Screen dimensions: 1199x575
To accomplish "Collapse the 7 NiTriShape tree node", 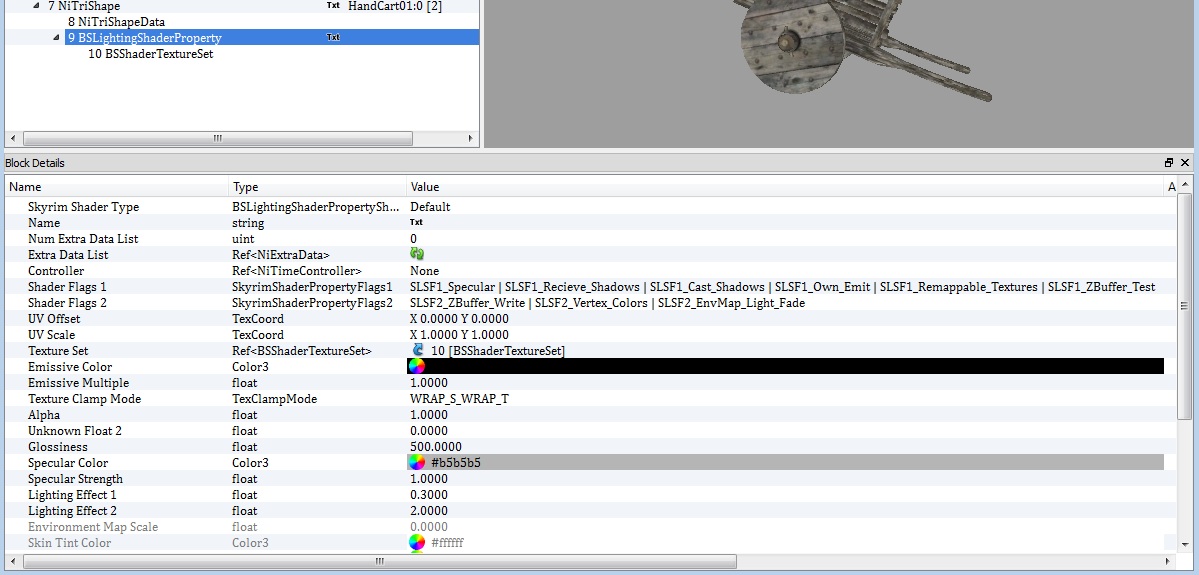I will click(x=37, y=6).
